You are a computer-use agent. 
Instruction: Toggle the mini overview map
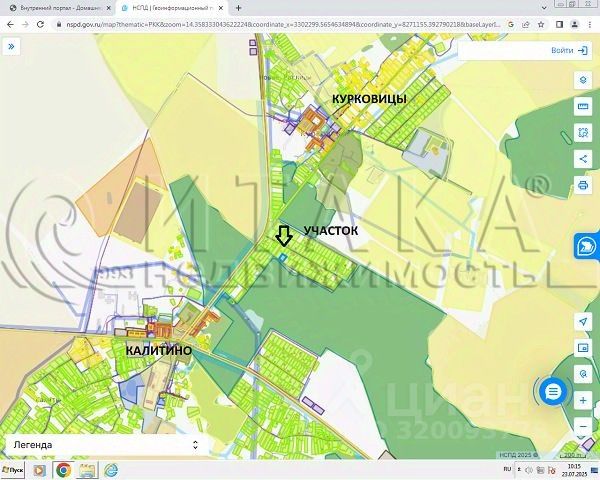[583, 347]
